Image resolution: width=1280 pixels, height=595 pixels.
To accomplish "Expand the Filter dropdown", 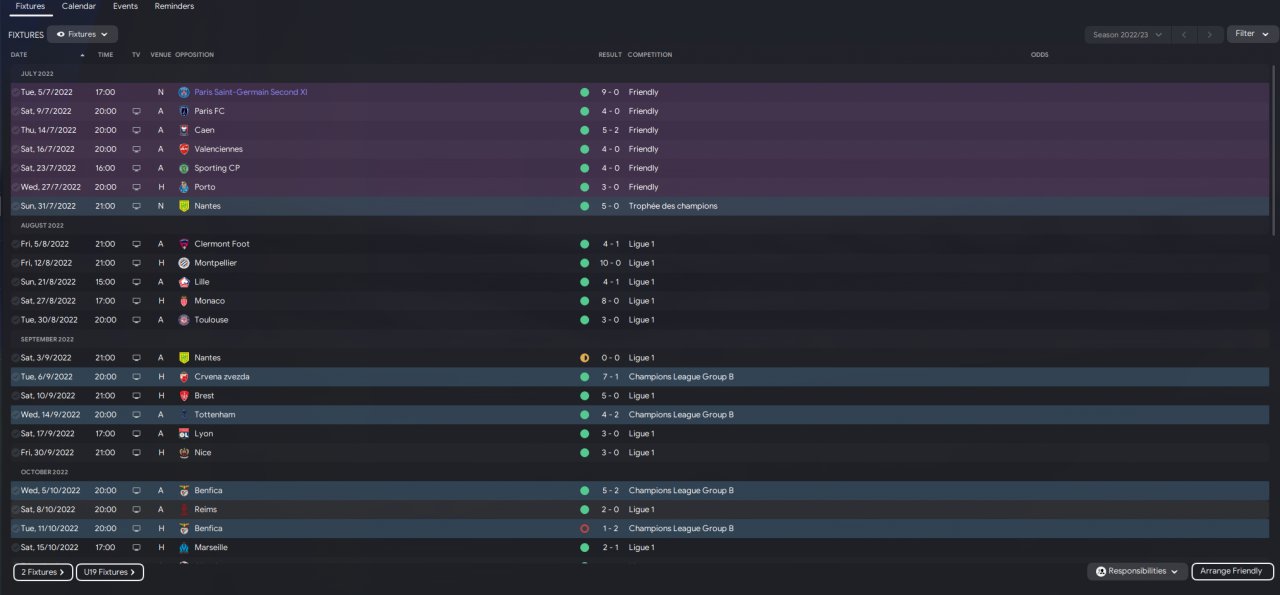I will pyautogui.click(x=1252, y=34).
